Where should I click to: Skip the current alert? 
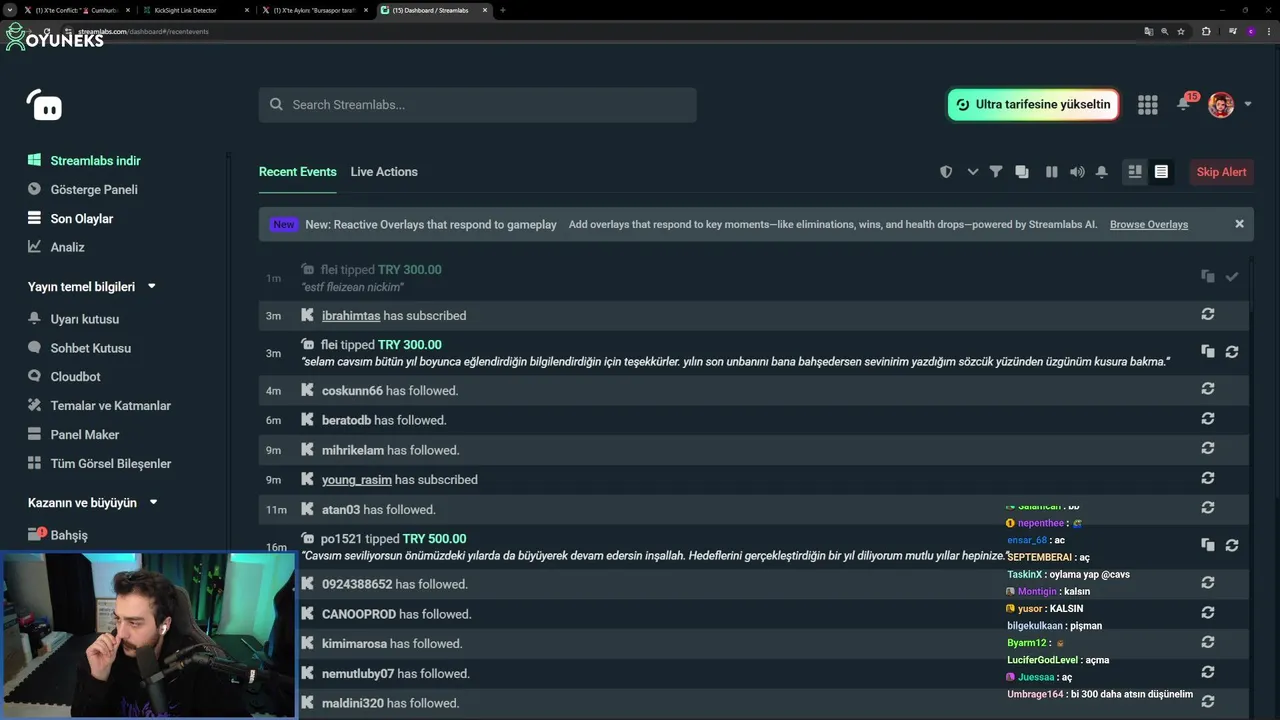1221,172
